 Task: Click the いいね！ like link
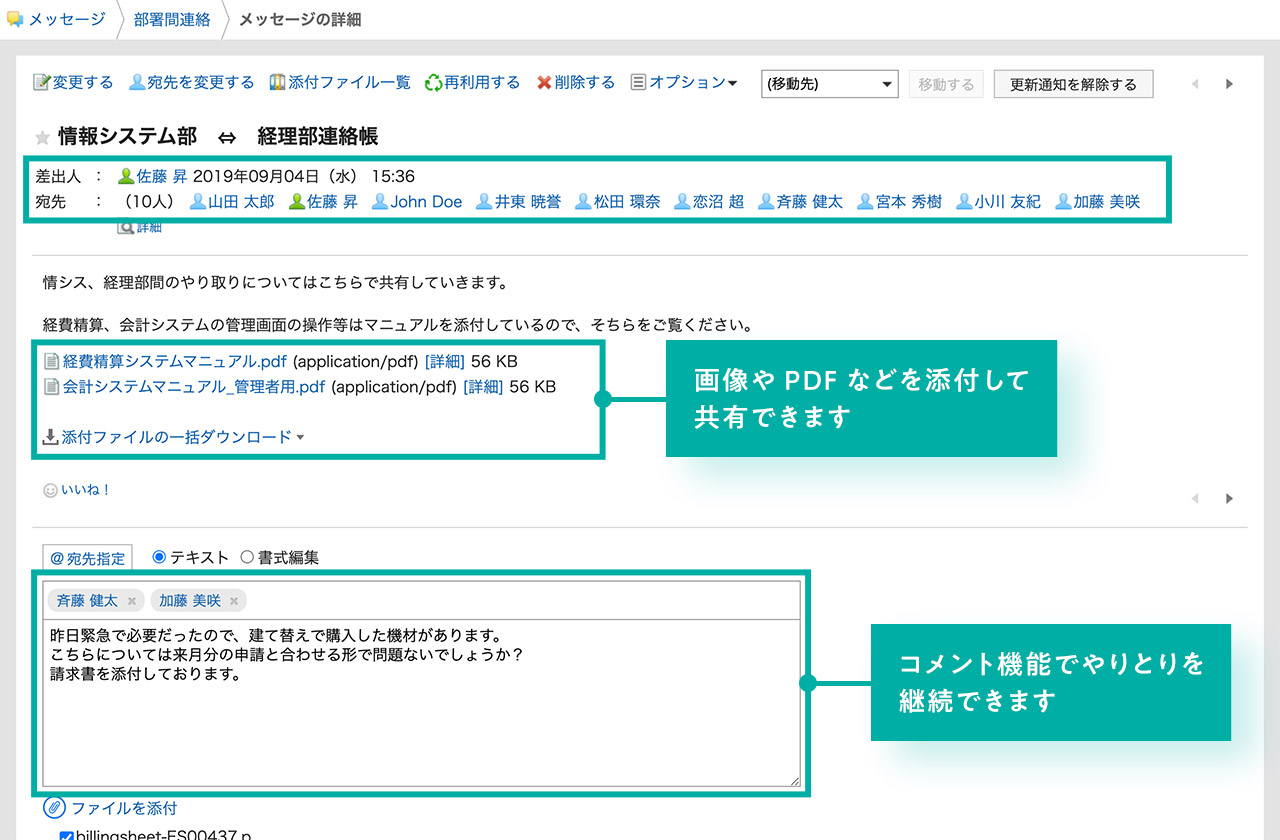[x=85, y=490]
